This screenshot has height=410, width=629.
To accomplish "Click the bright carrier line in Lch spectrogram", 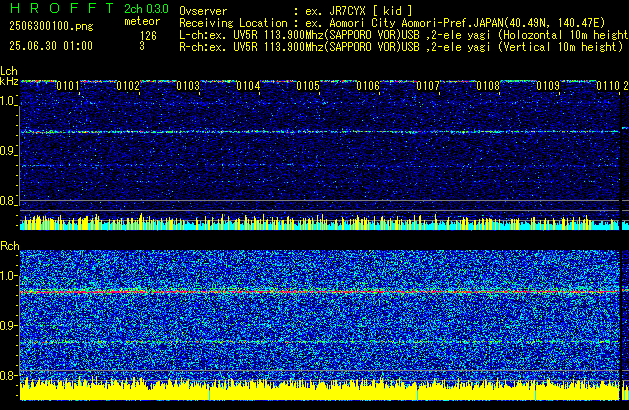I will [320, 132].
